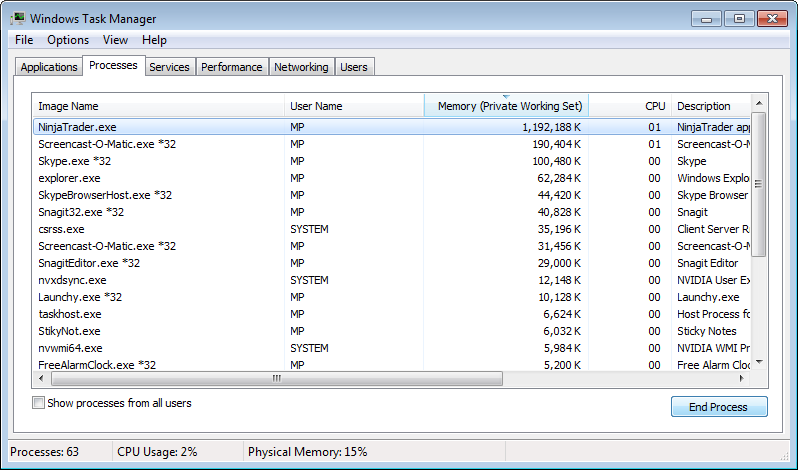
Task: Click the 190,404 K memory value
Action: click(556, 144)
